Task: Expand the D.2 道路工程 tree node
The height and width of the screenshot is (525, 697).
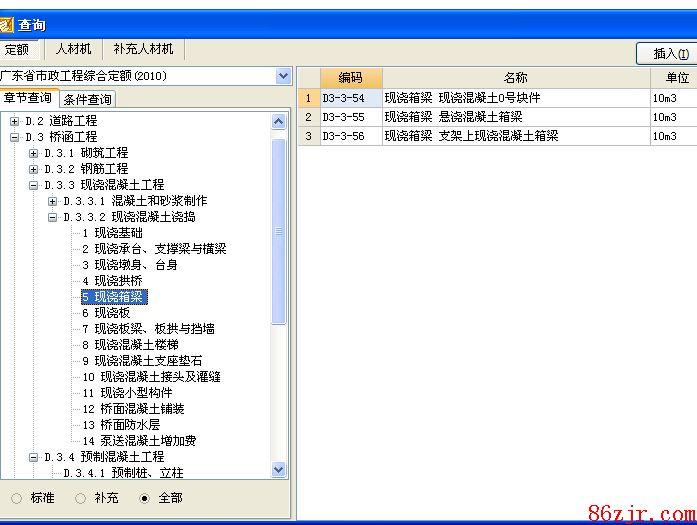Action: 15,121
